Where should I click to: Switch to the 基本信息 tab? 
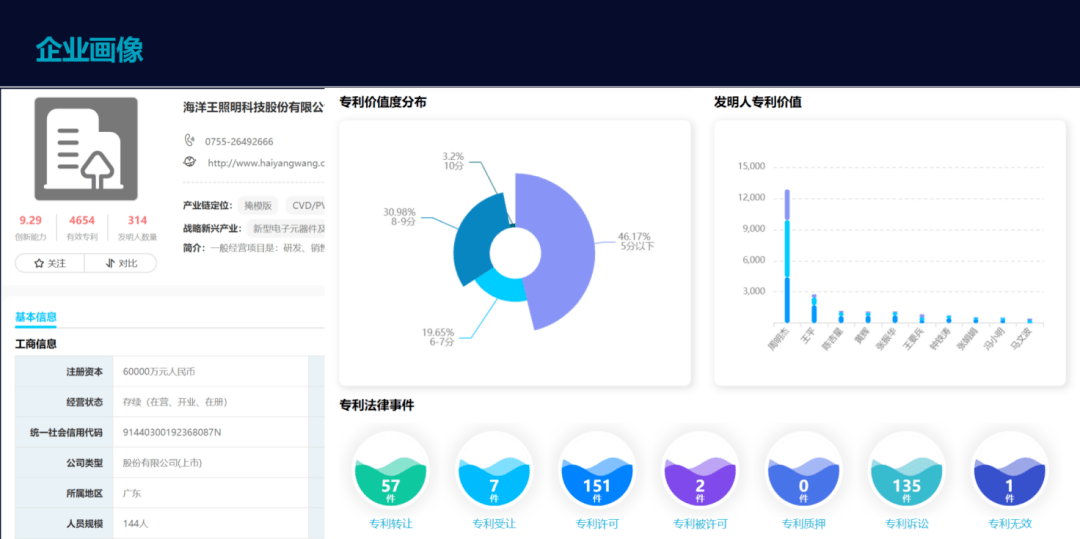(x=36, y=317)
